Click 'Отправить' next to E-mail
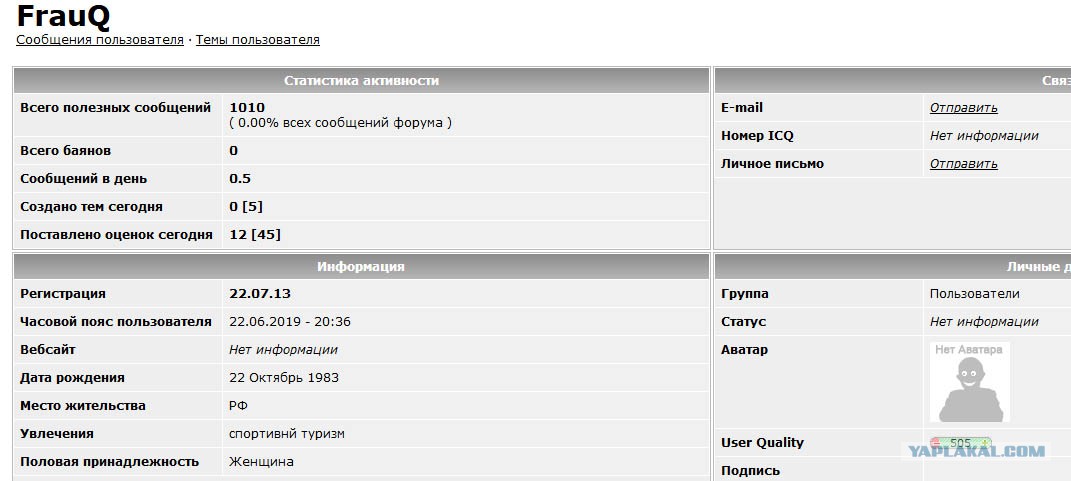 (963, 108)
